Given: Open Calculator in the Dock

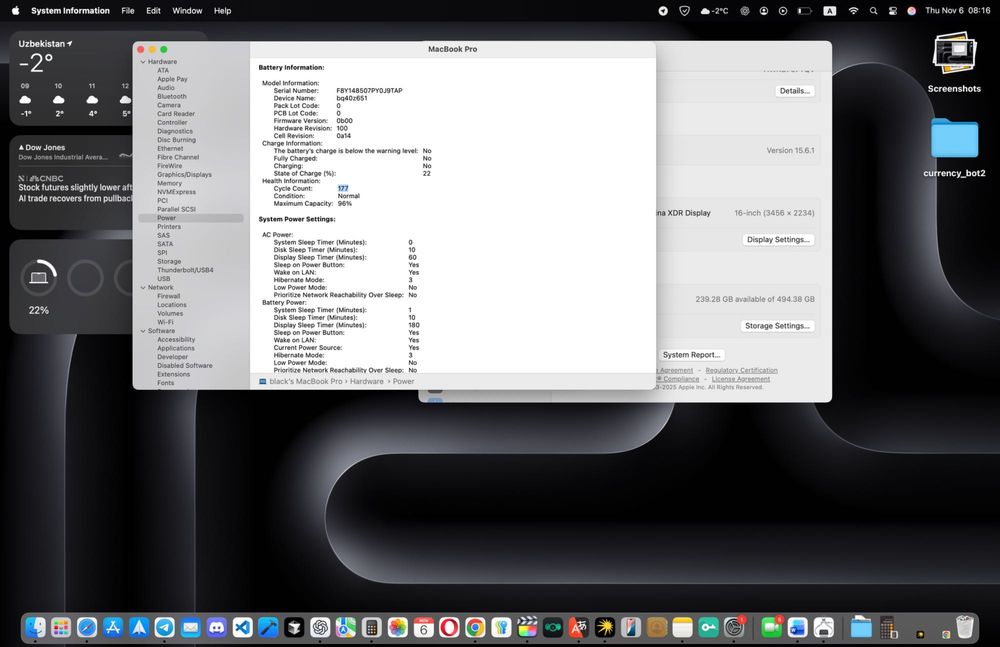Looking at the screenshot, I should (371, 628).
